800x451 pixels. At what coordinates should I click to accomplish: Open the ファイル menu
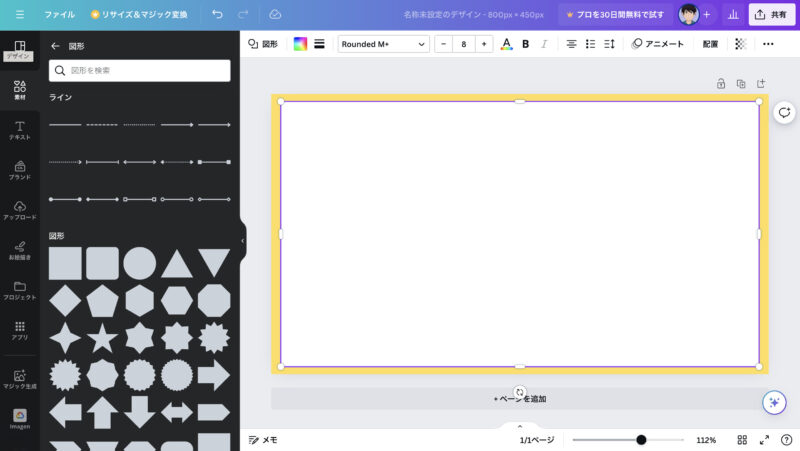[x=59, y=15]
